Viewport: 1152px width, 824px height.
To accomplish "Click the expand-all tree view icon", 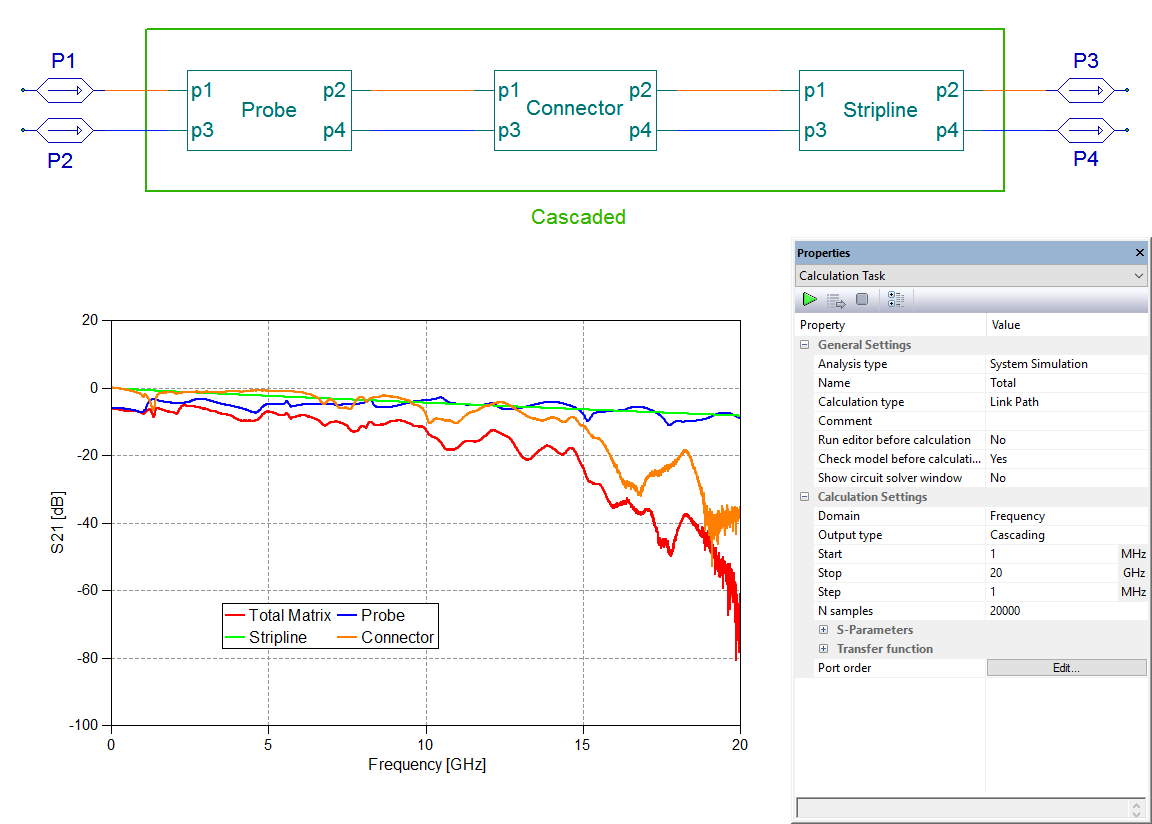I will (x=895, y=299).
